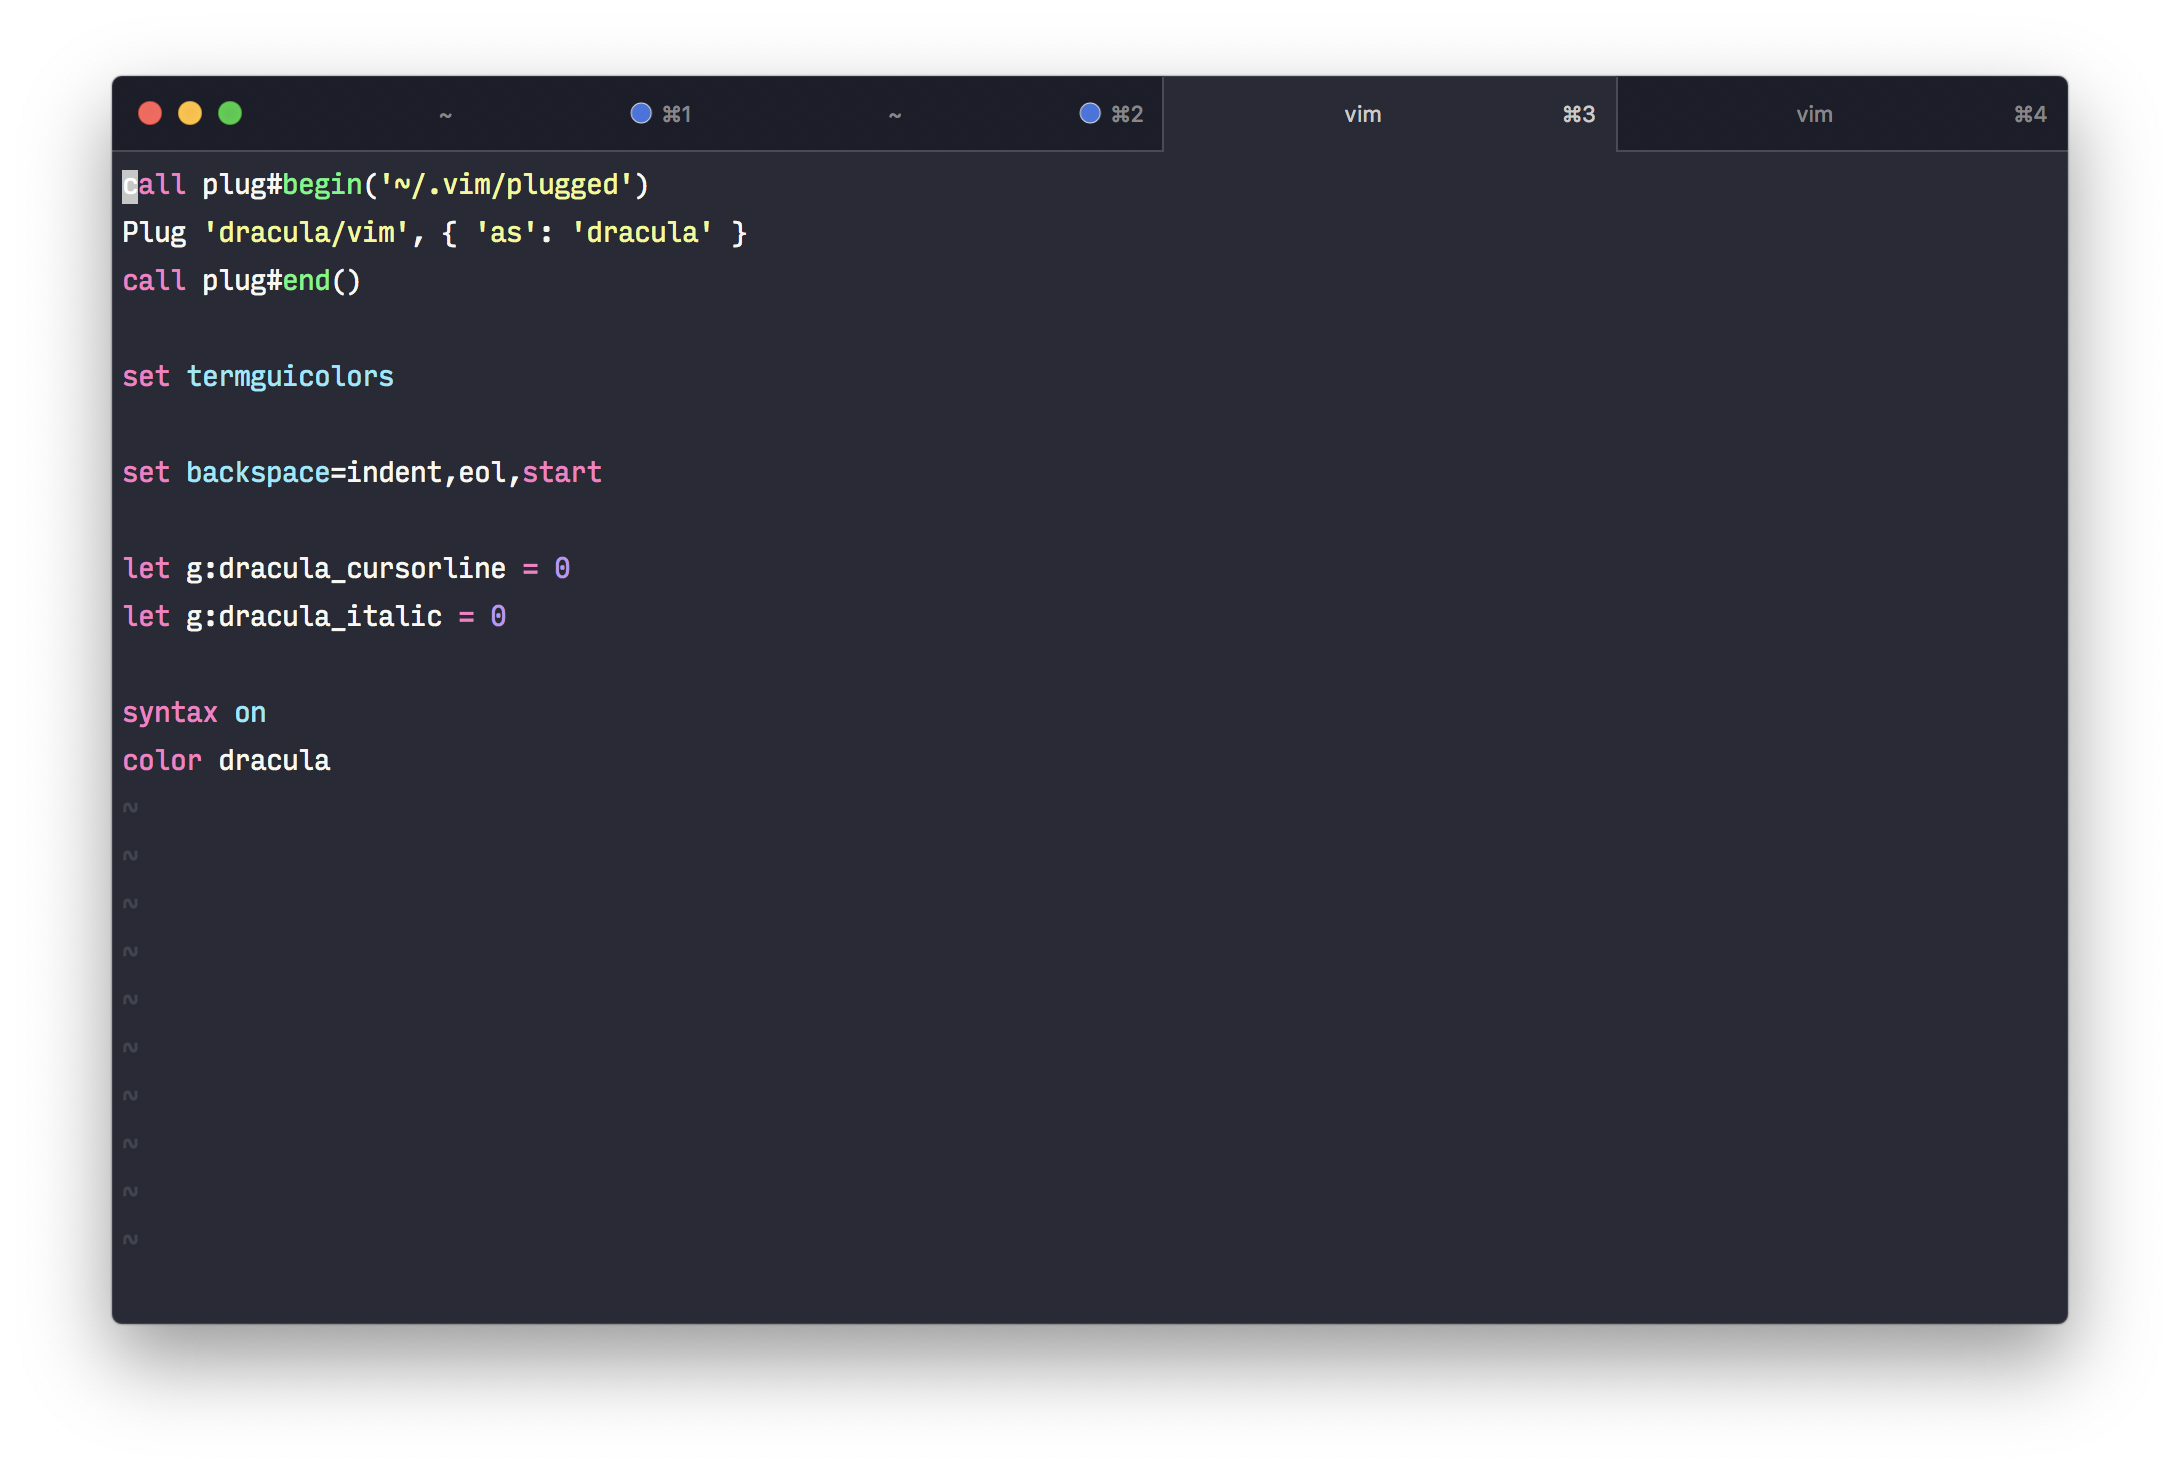The height and width of the screenshot is (1472, 2180).
Task: Switch to the first terminal tab labeled ~
Action: point(447,113)
